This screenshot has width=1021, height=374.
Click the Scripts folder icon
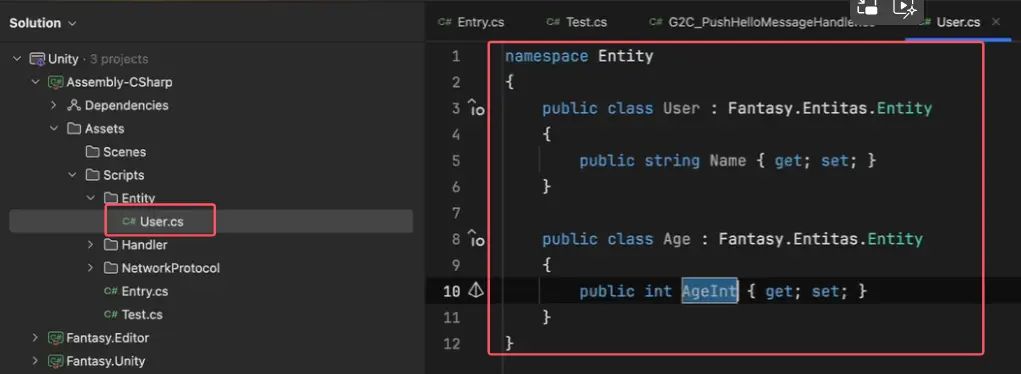(x=92, y=175)
